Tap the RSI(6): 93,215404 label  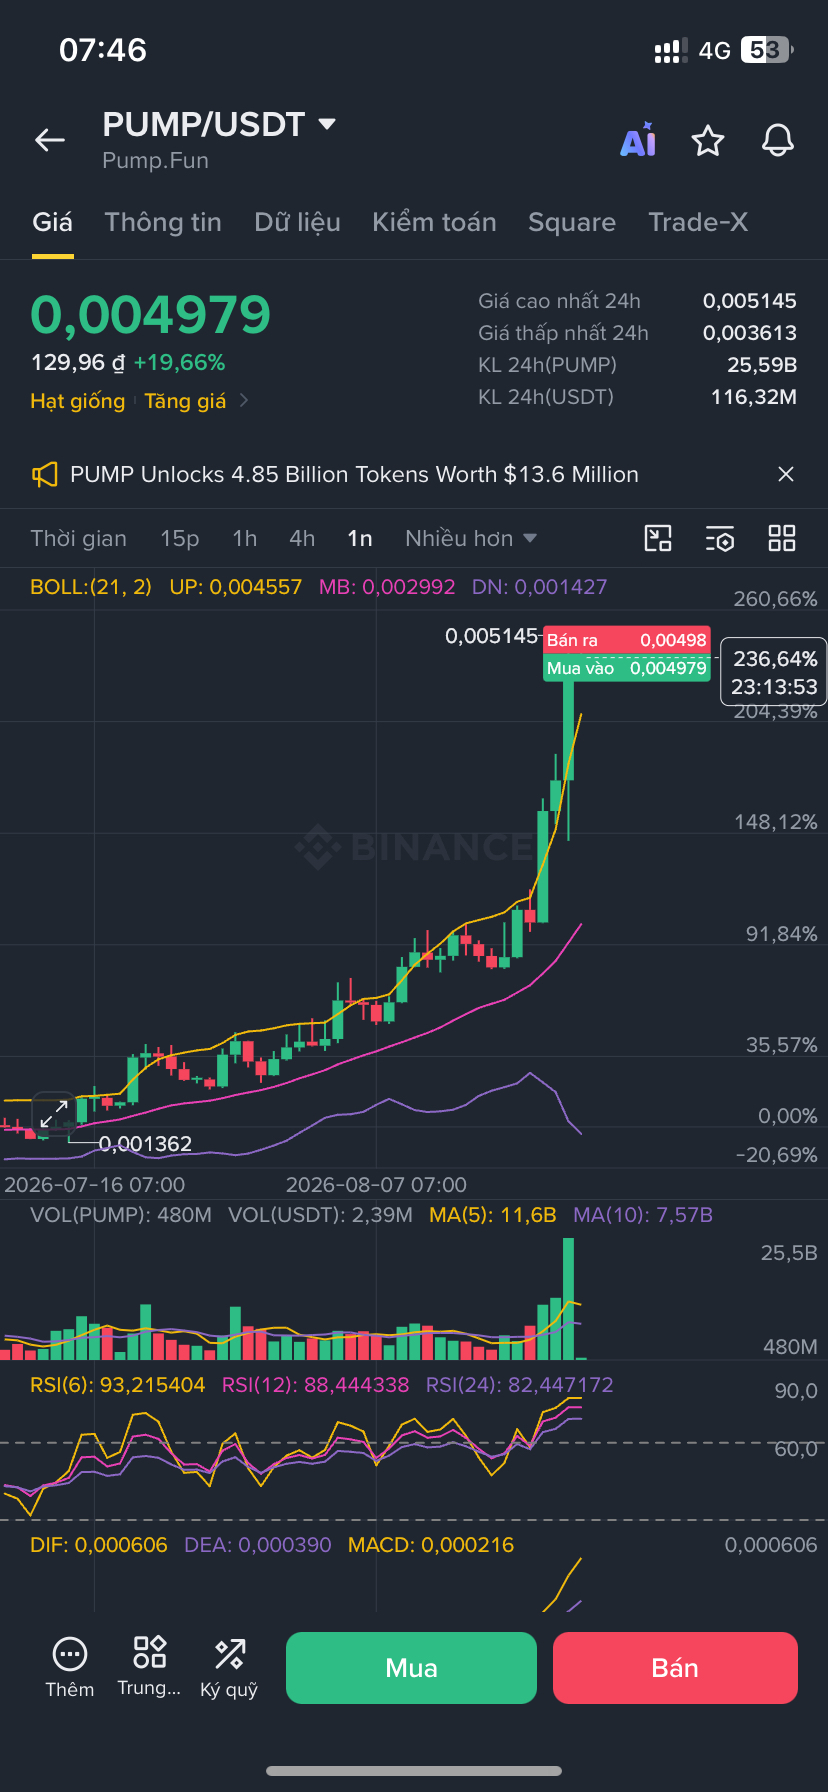tap(117, 1385)
